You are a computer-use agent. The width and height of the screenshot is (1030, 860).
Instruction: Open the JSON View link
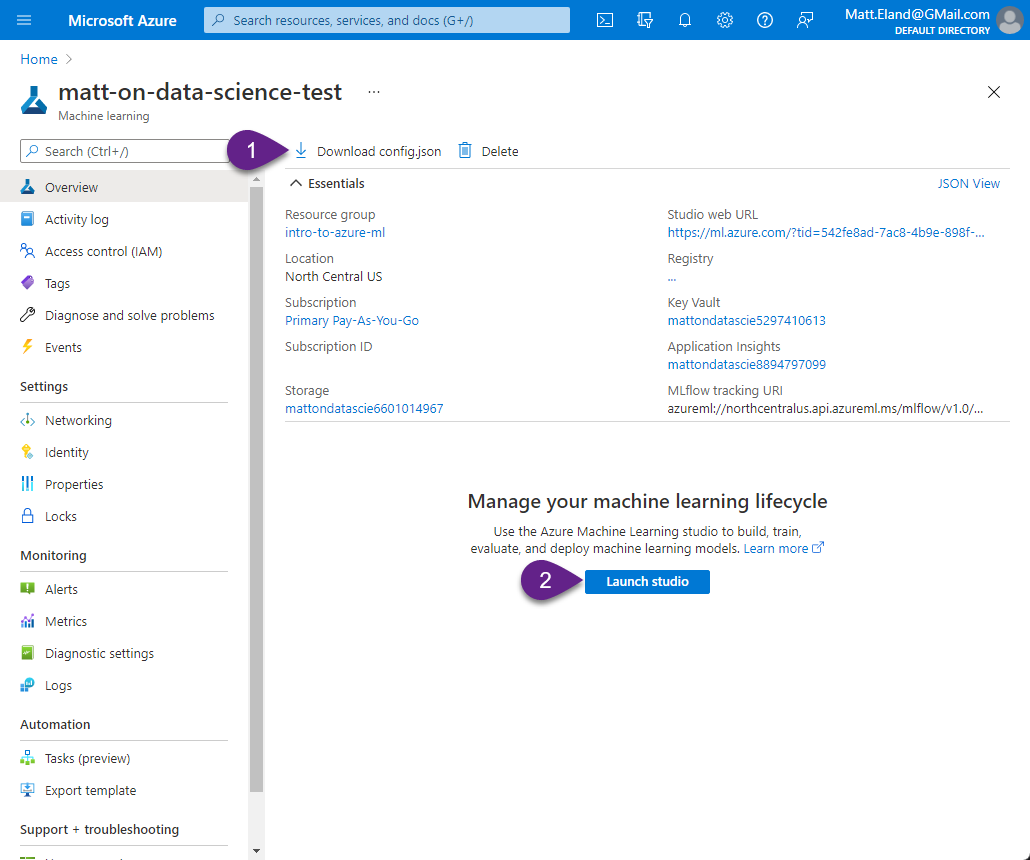point(968,183)
